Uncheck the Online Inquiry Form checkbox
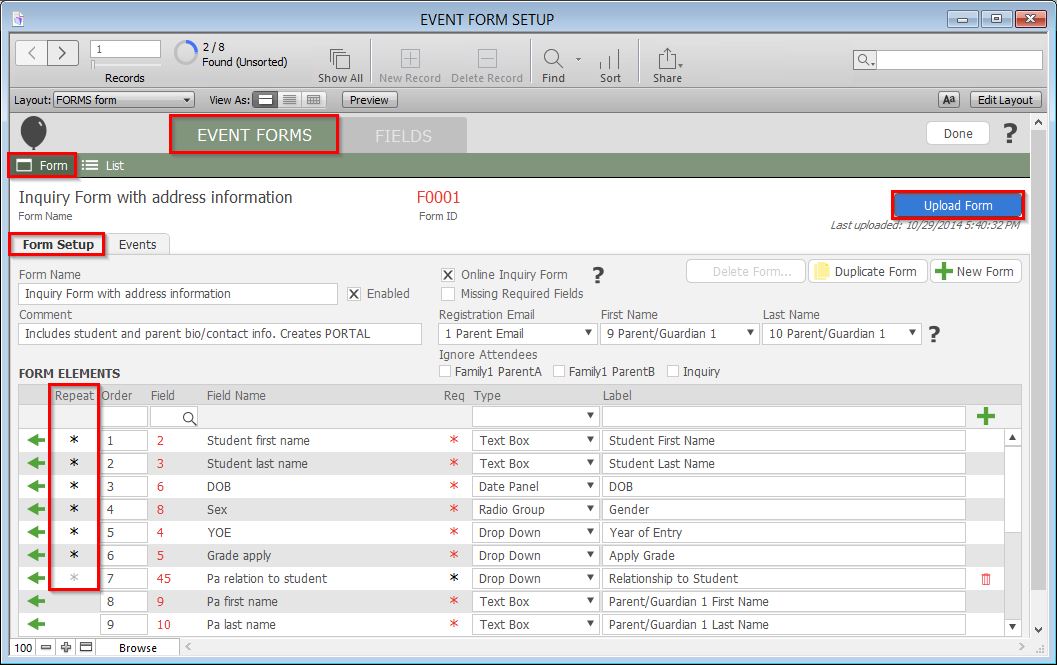This screenshot has width=1057, height=665. (x=448, y=275)
